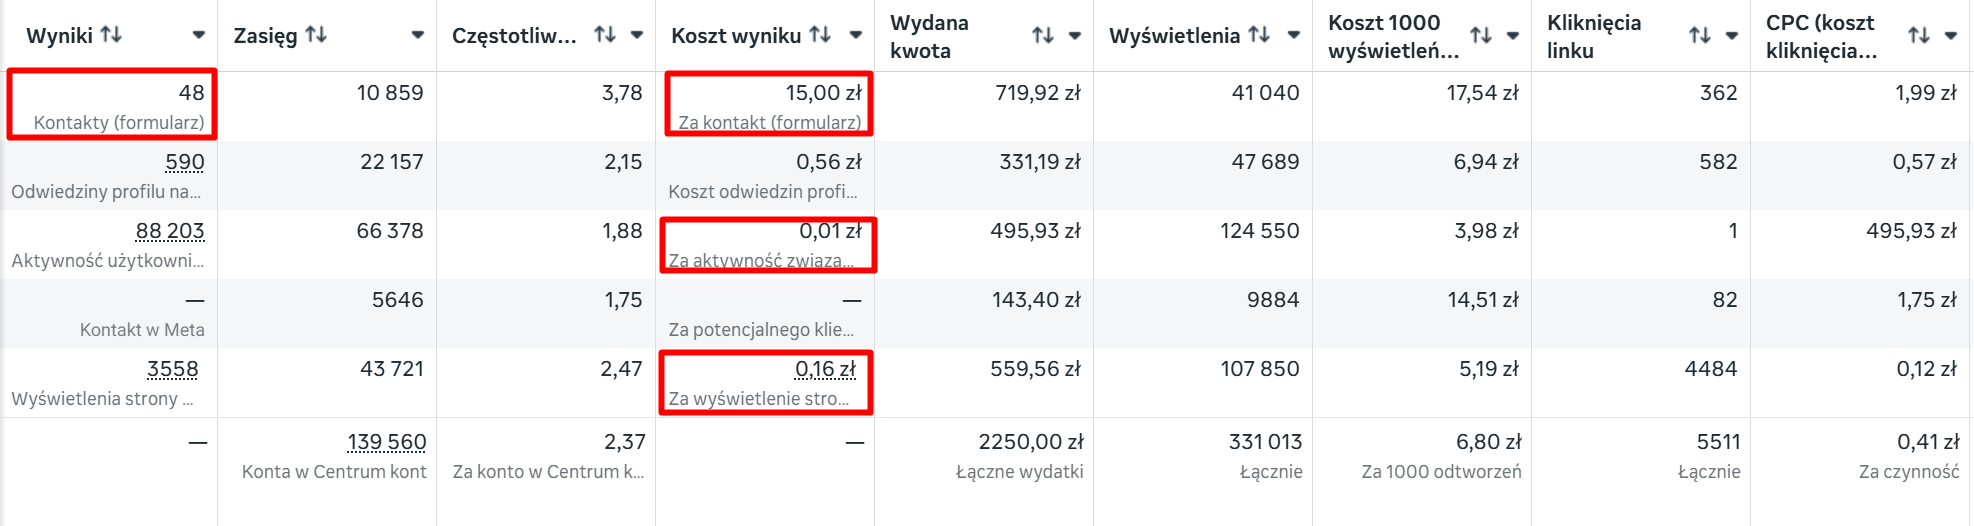Open the 139 560 total reach link
The image size is (1974, 526).
pos(387,442)
